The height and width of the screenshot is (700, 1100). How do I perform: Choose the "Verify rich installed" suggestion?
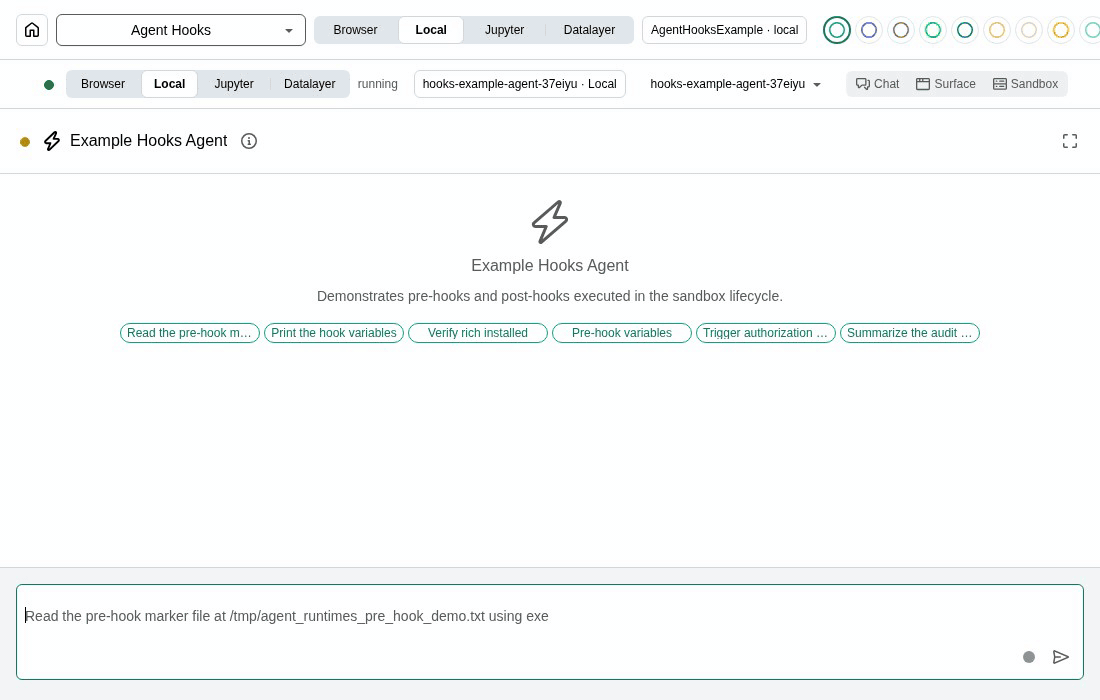(x=478, y=333)
